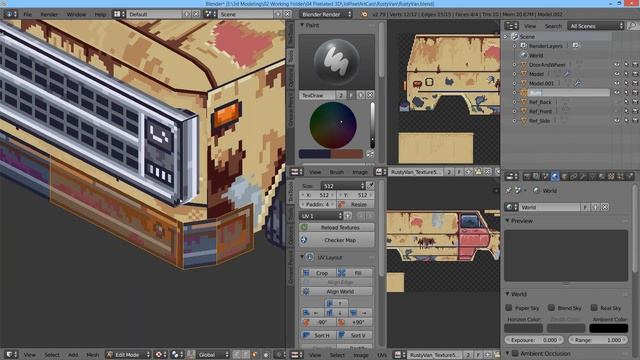Select the TexDraw brush preview thumbnail

(x=337, y=62)
